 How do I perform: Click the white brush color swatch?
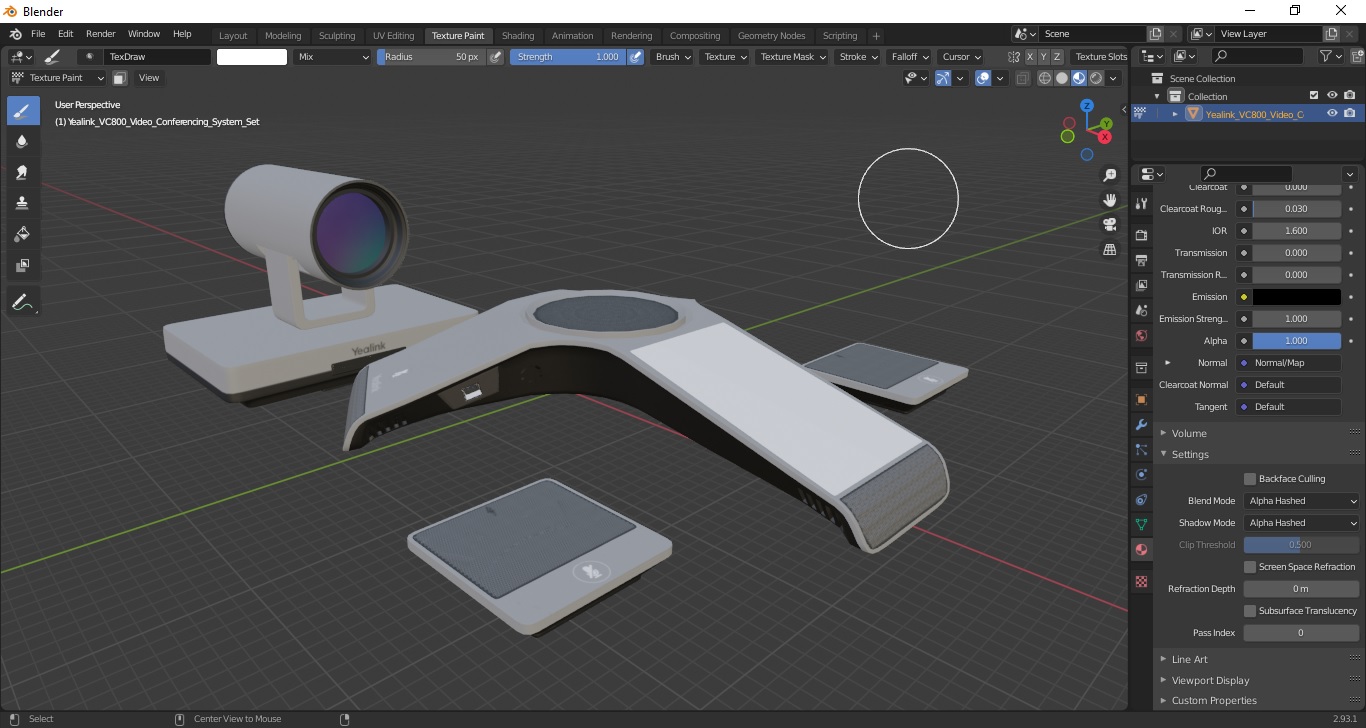click(252, 57)
